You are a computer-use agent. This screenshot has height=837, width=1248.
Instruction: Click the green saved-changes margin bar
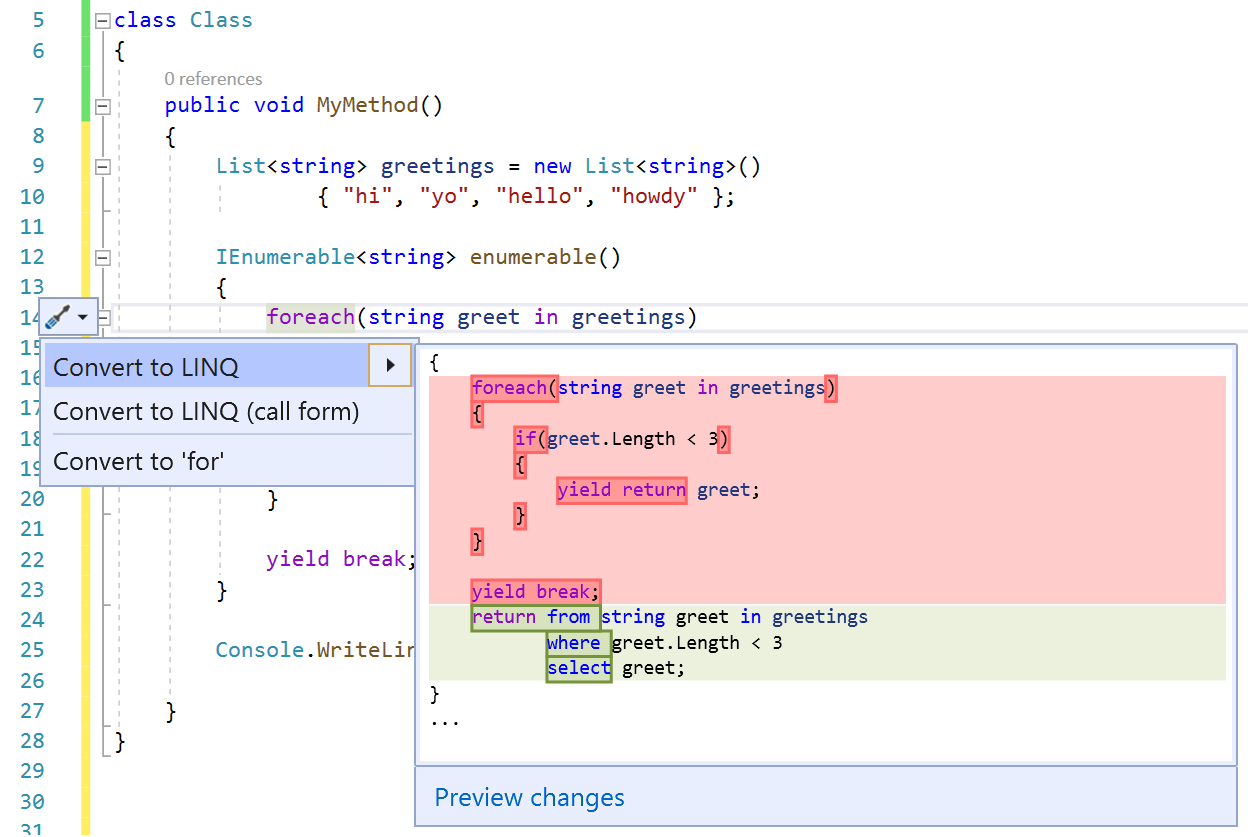[86, 60]
